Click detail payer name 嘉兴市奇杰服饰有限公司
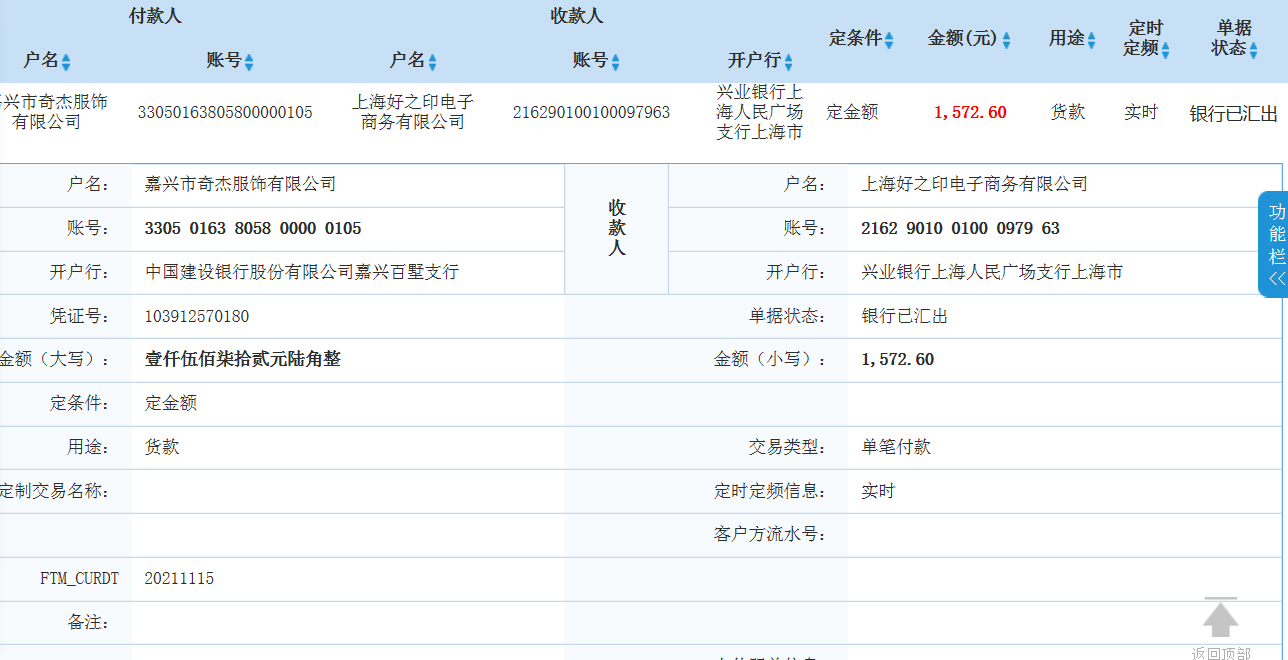 coord(241,184)
